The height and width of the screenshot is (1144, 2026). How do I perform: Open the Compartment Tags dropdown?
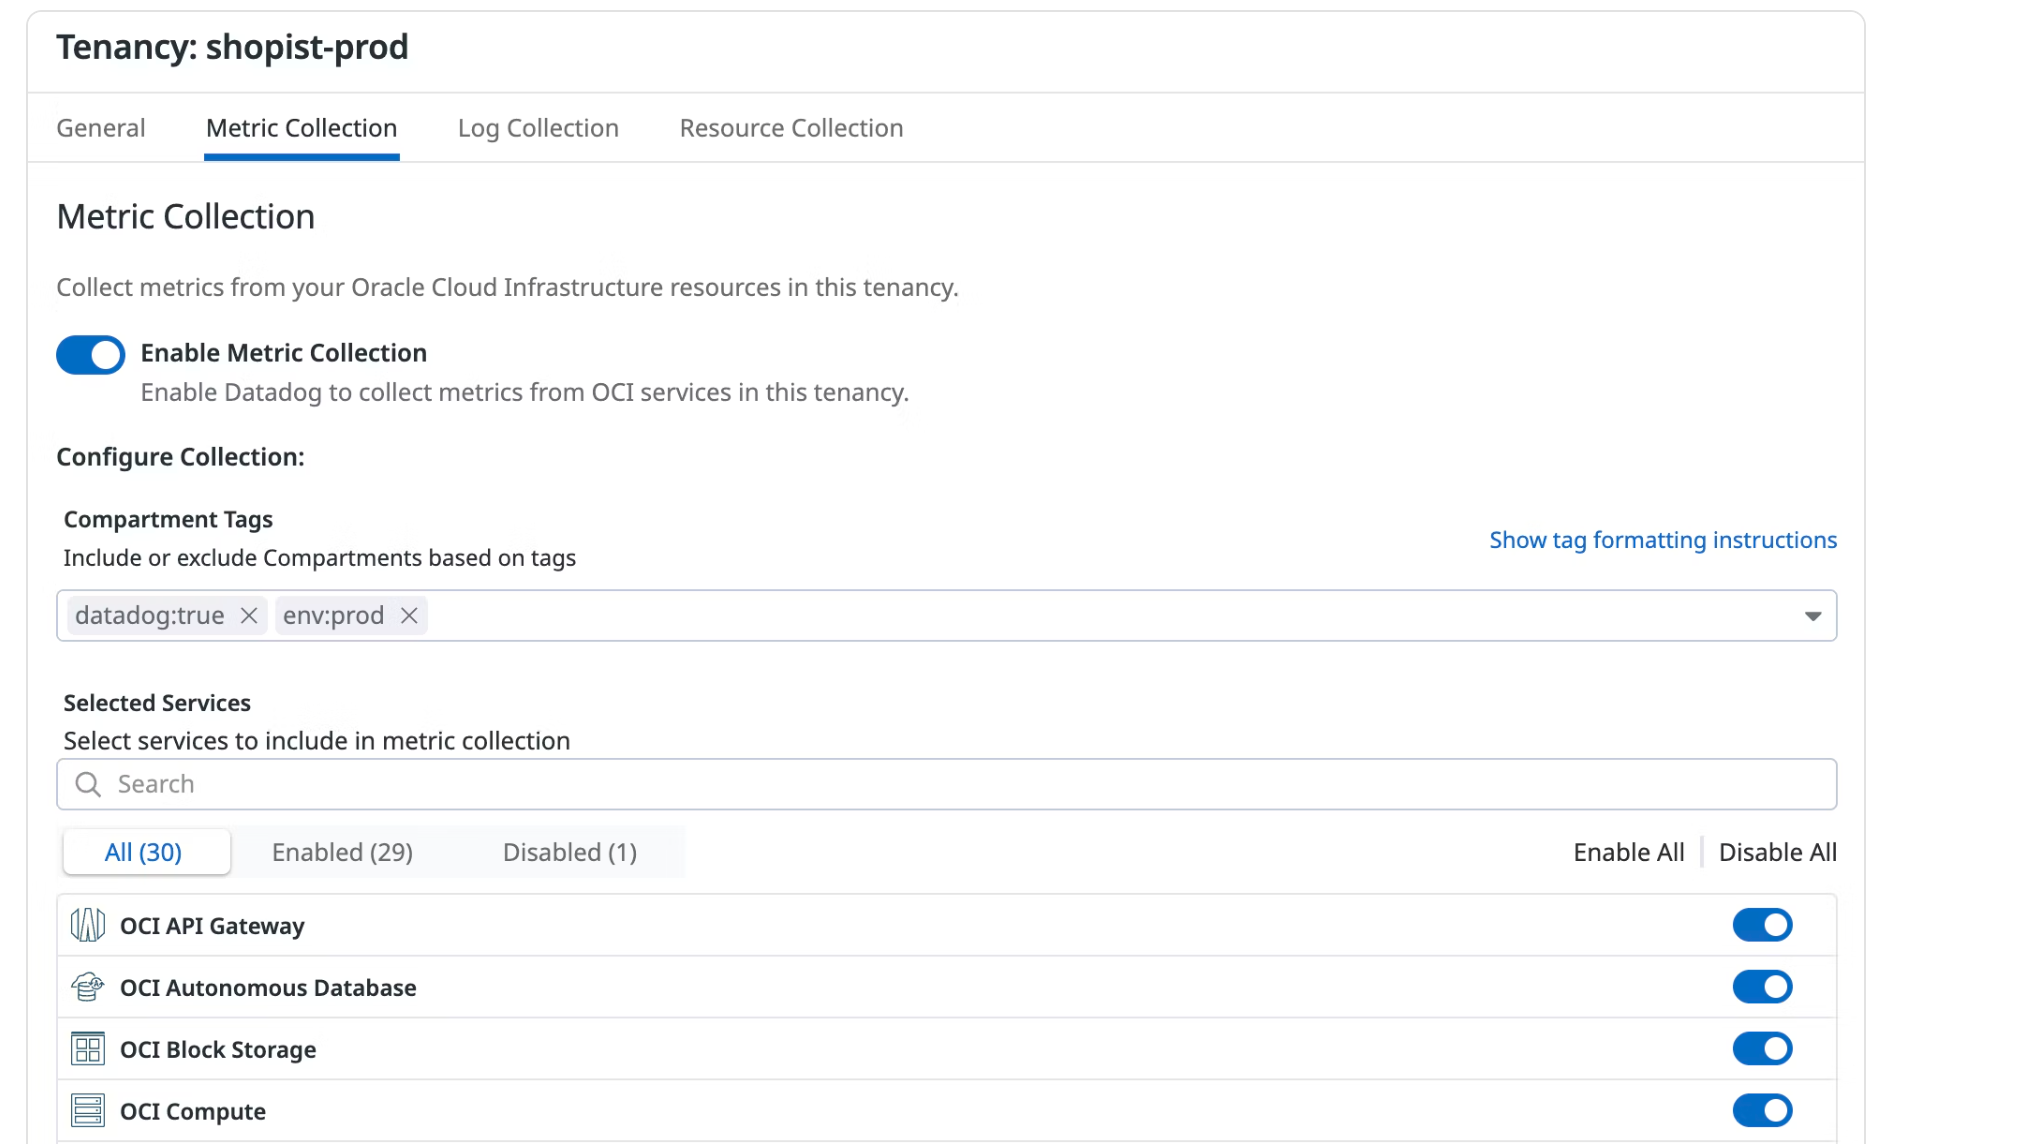pos(1812,615)
